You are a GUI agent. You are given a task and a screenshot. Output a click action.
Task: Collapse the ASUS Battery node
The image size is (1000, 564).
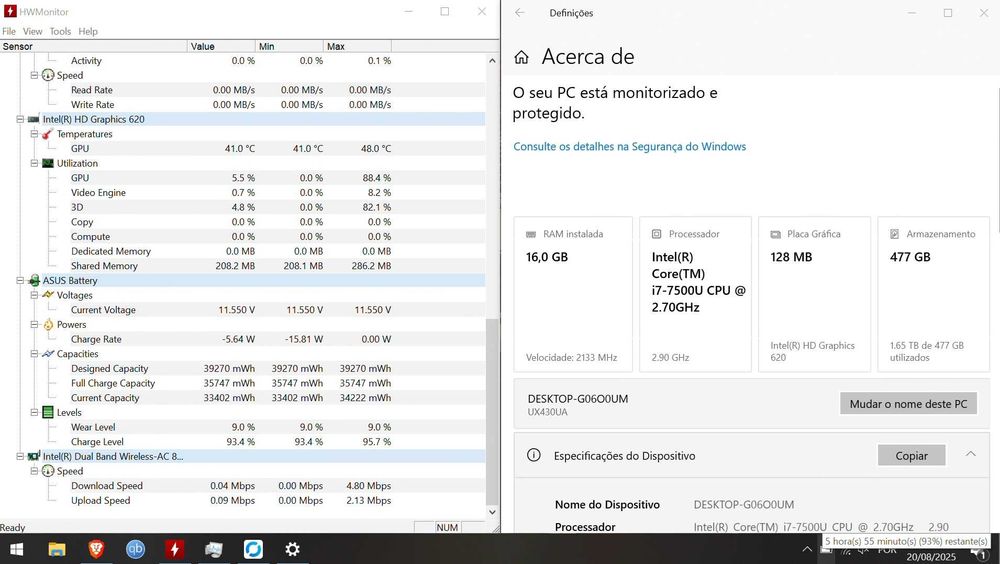(x=20, y=281)
